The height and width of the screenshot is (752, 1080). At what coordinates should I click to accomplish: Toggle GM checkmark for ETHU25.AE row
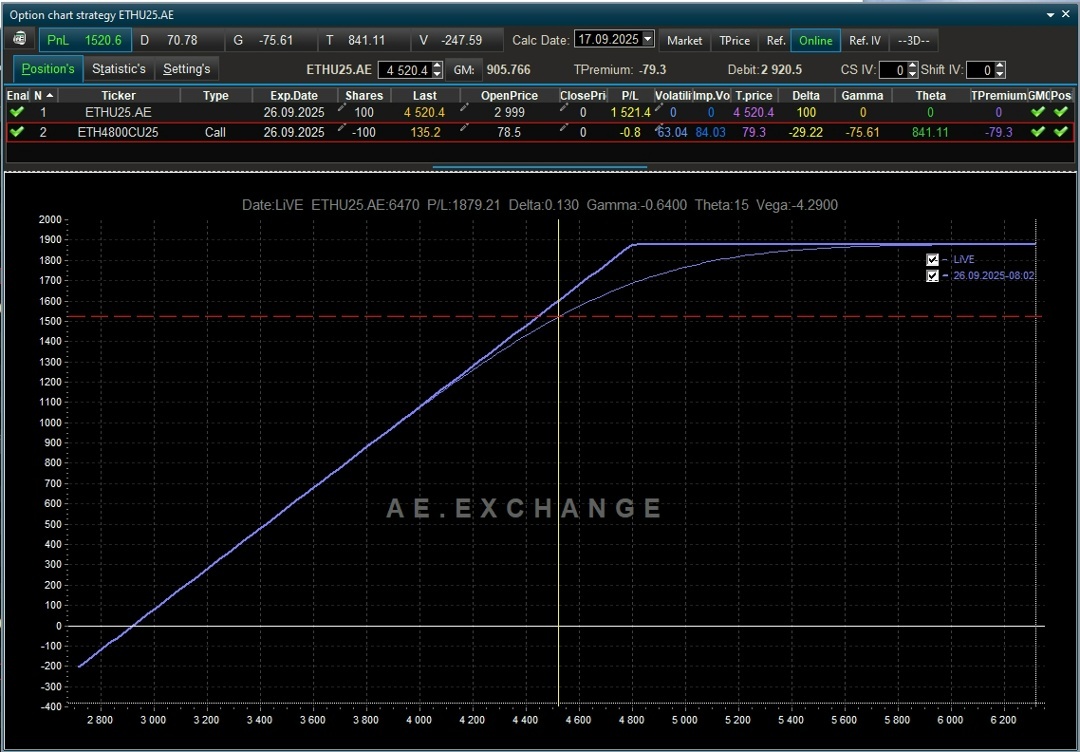tap(1038, 112)
